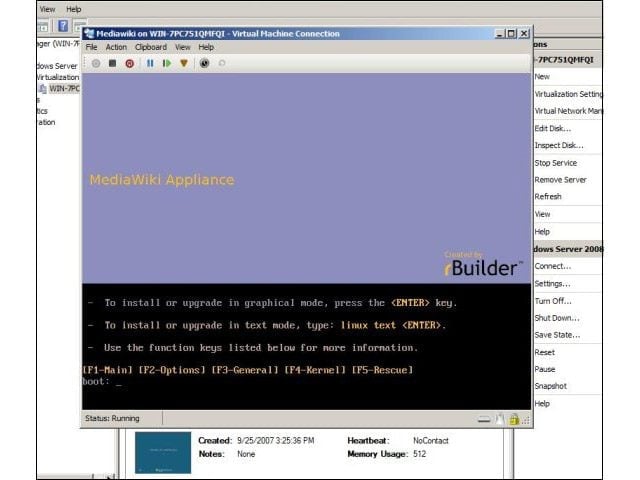The height and width of the screenshot is (480, 640).
Task: Maximize the Virtual Machine Connection window
Action: pyautogui.click(x=511, y=34)
